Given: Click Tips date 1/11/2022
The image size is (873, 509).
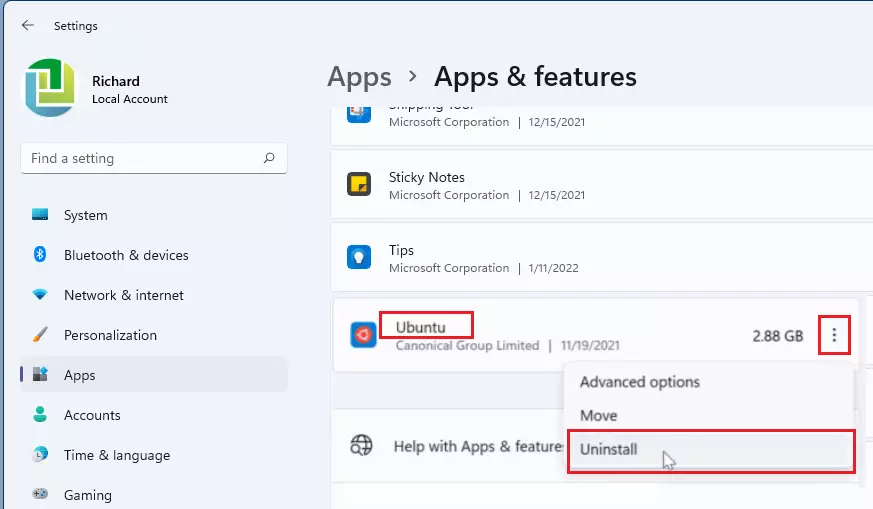Looking at the screenshot, I should click(x=553, y=268).
